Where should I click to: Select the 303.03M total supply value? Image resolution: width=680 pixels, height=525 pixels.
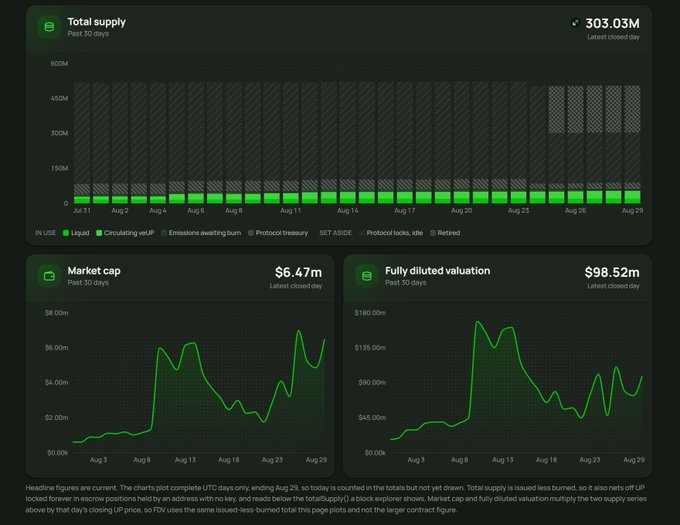pos(612,23)
